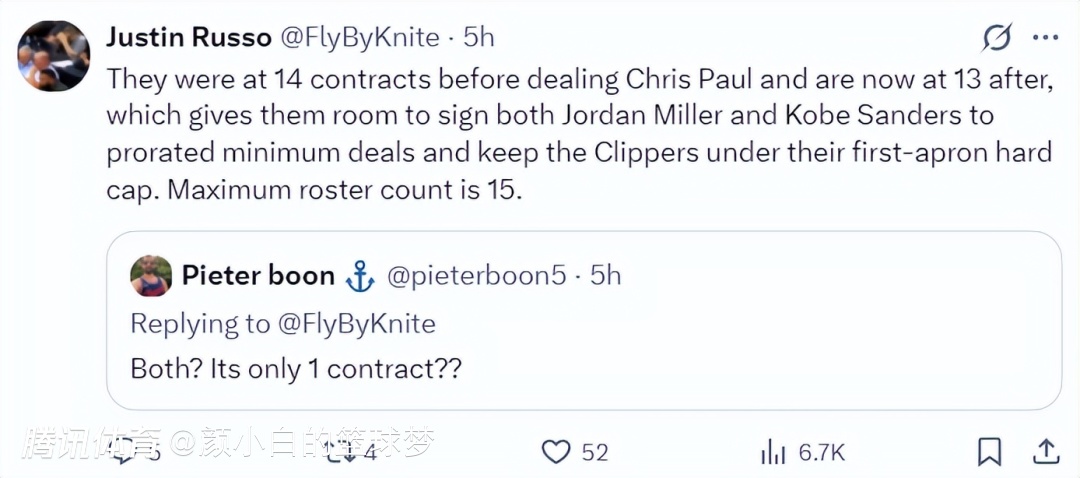The width and height of the screenshot is (1080, 478).
Task: Open the quoted tweet's 5h timestamp
Action: [605, 276]
